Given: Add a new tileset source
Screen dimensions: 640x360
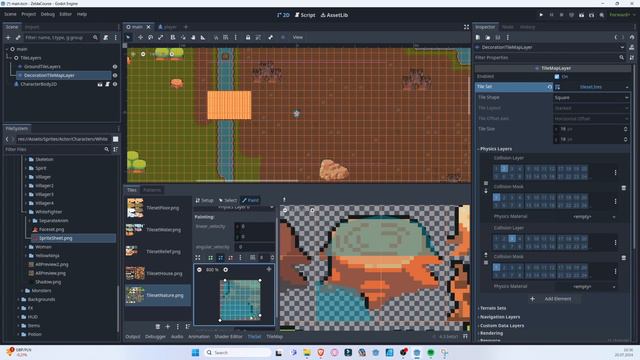Looking at the screenshot, I should 168,327.
